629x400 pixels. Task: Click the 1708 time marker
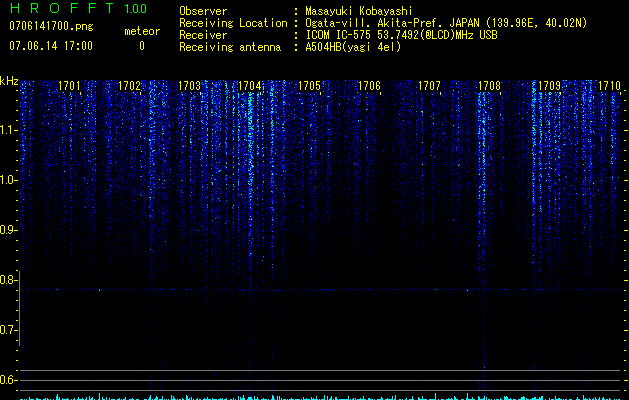pyautogui.click(x=489, y=86)
